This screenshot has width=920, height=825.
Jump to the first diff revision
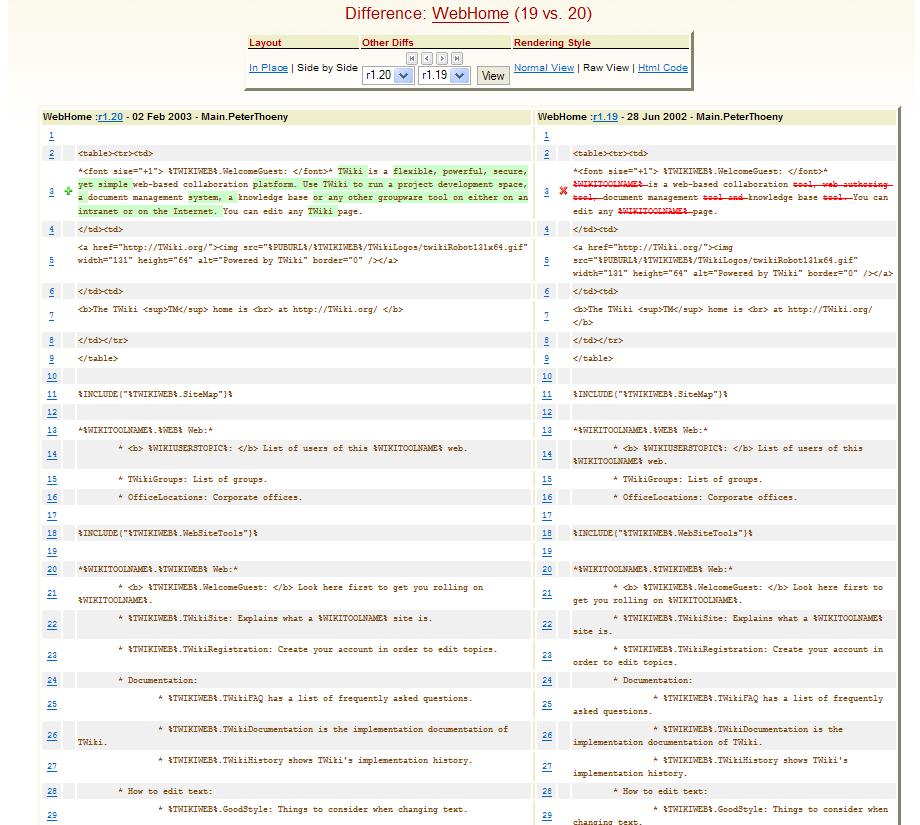point(412,59)
